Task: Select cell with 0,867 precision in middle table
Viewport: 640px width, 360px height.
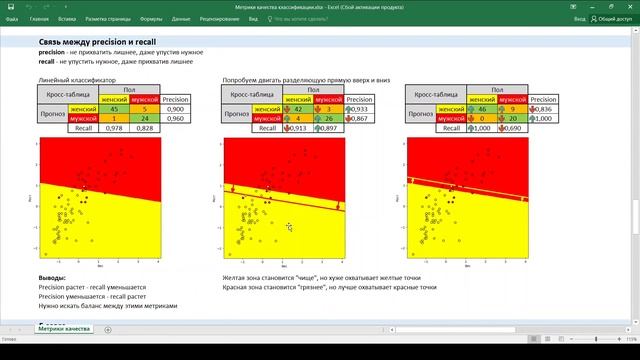Action: point(359,118)
